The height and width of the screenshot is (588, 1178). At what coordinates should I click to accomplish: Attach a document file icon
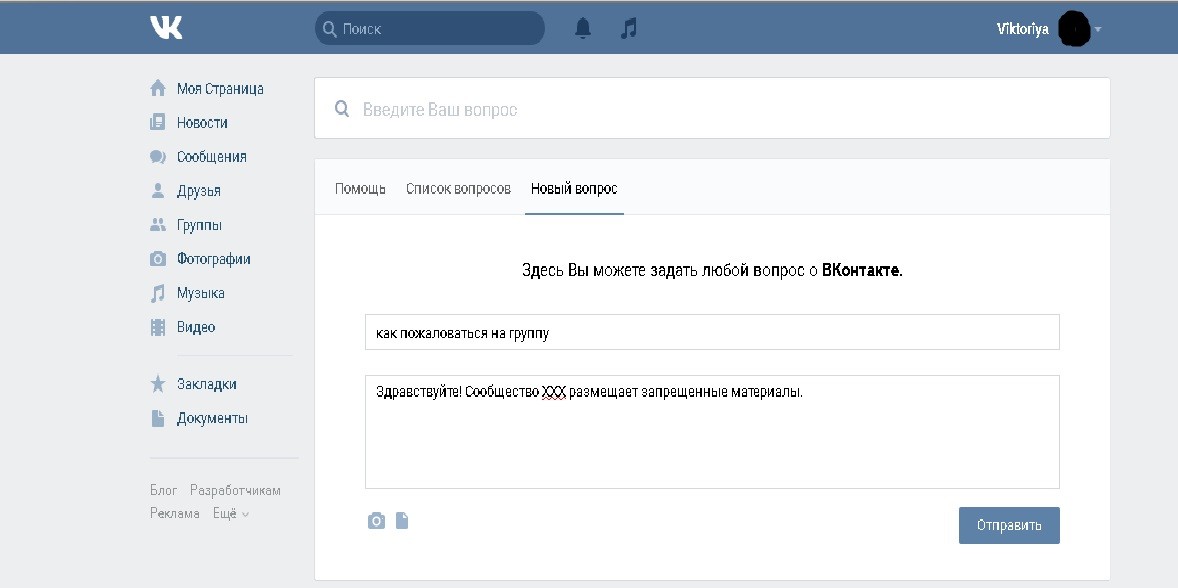point(402,520)
